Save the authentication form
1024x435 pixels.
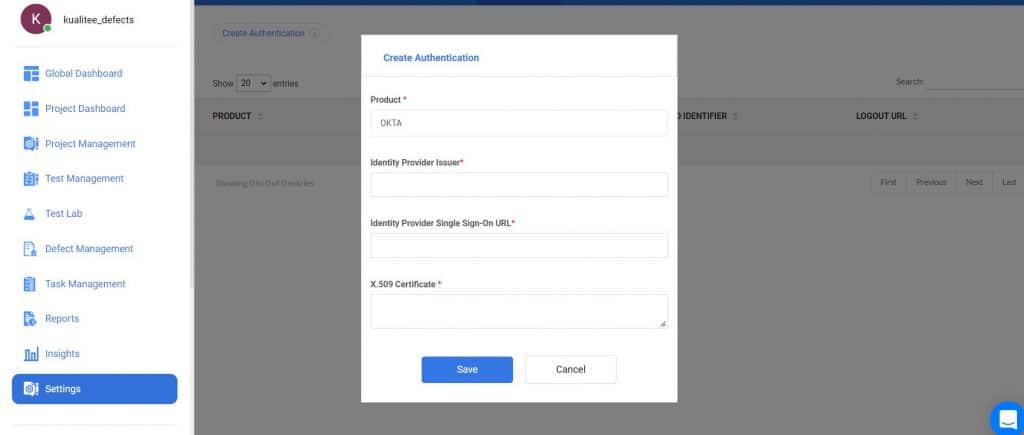467,370
